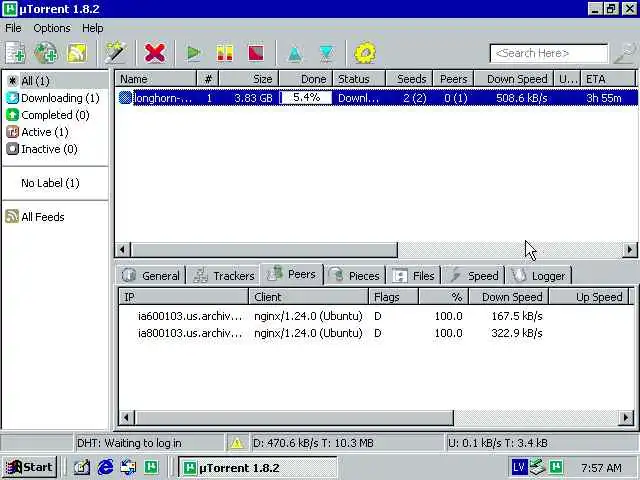Click the yellow warning icon in status bar
This screenshot has height=480, width=640.
click(x=237, y=443)
